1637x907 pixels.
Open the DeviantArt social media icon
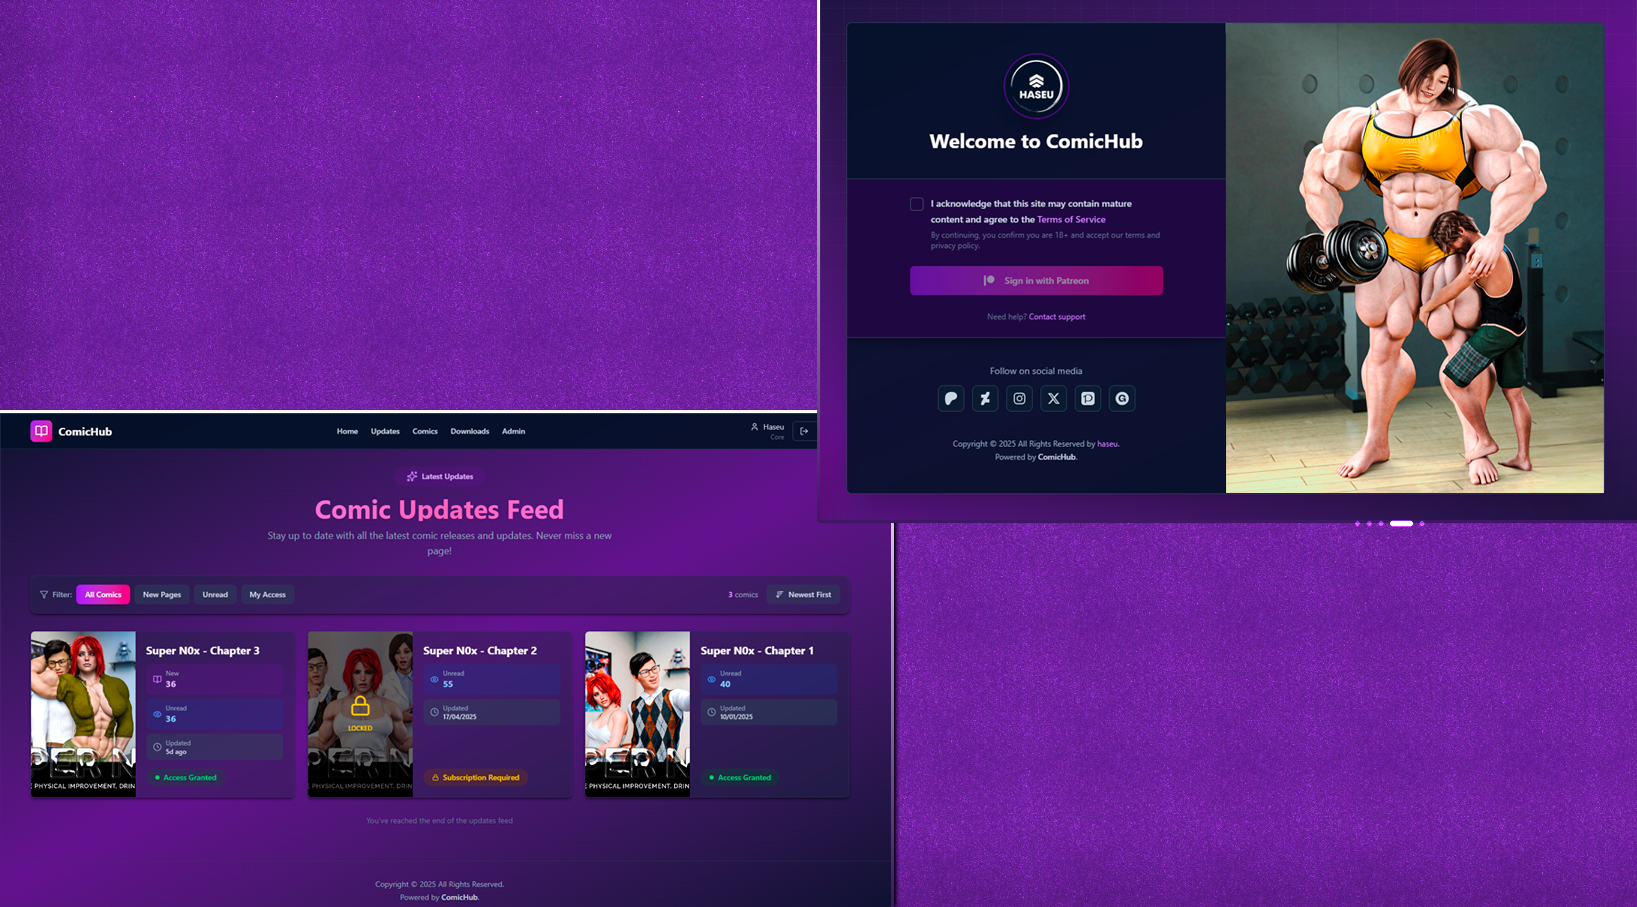tap(985, 398)
